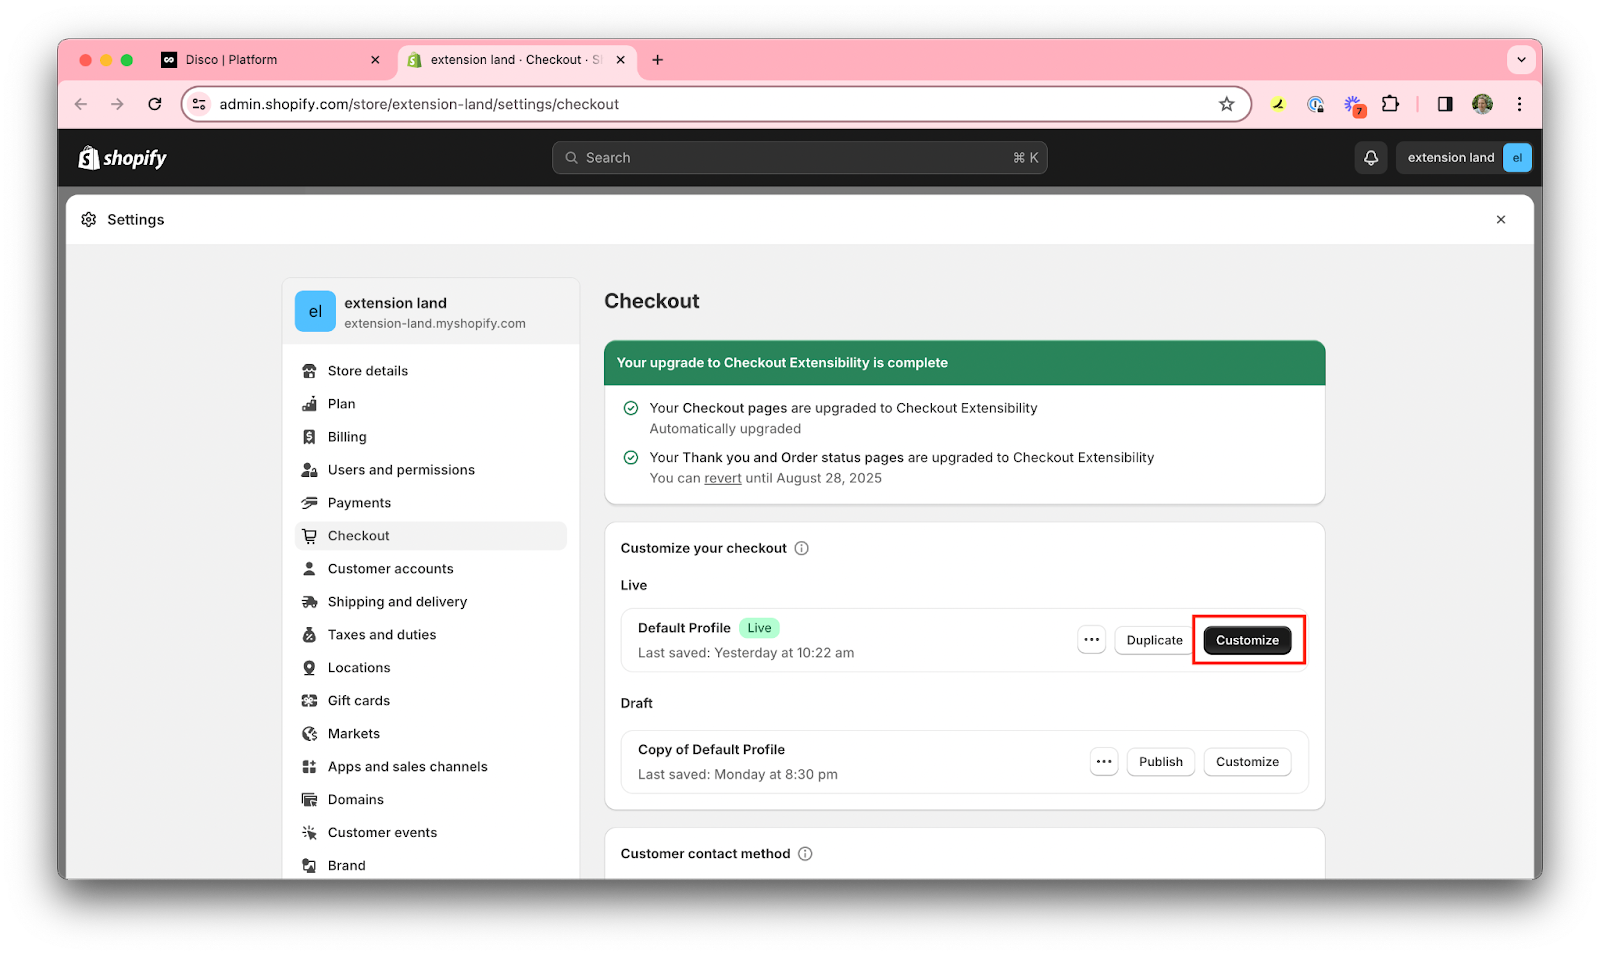
Task: Click the Domains icon
Action: 310,800
